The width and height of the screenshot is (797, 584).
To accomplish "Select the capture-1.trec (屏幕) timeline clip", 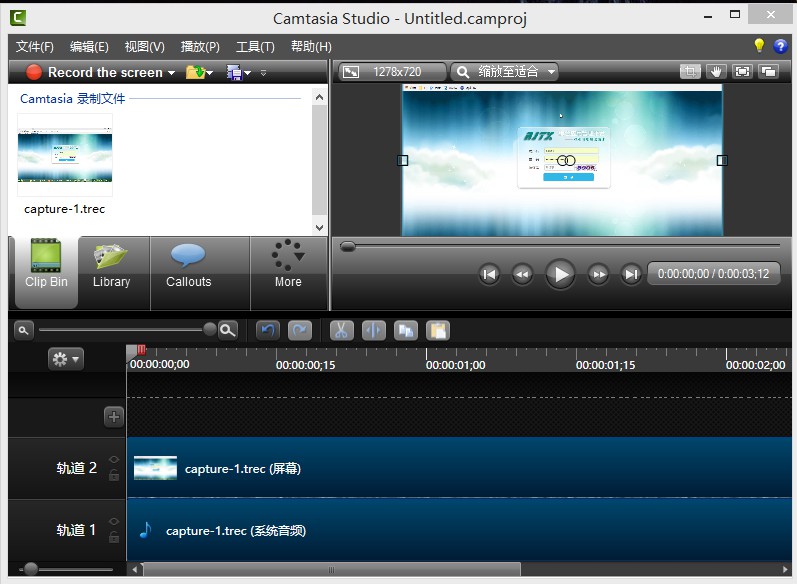I will [459, 468].
